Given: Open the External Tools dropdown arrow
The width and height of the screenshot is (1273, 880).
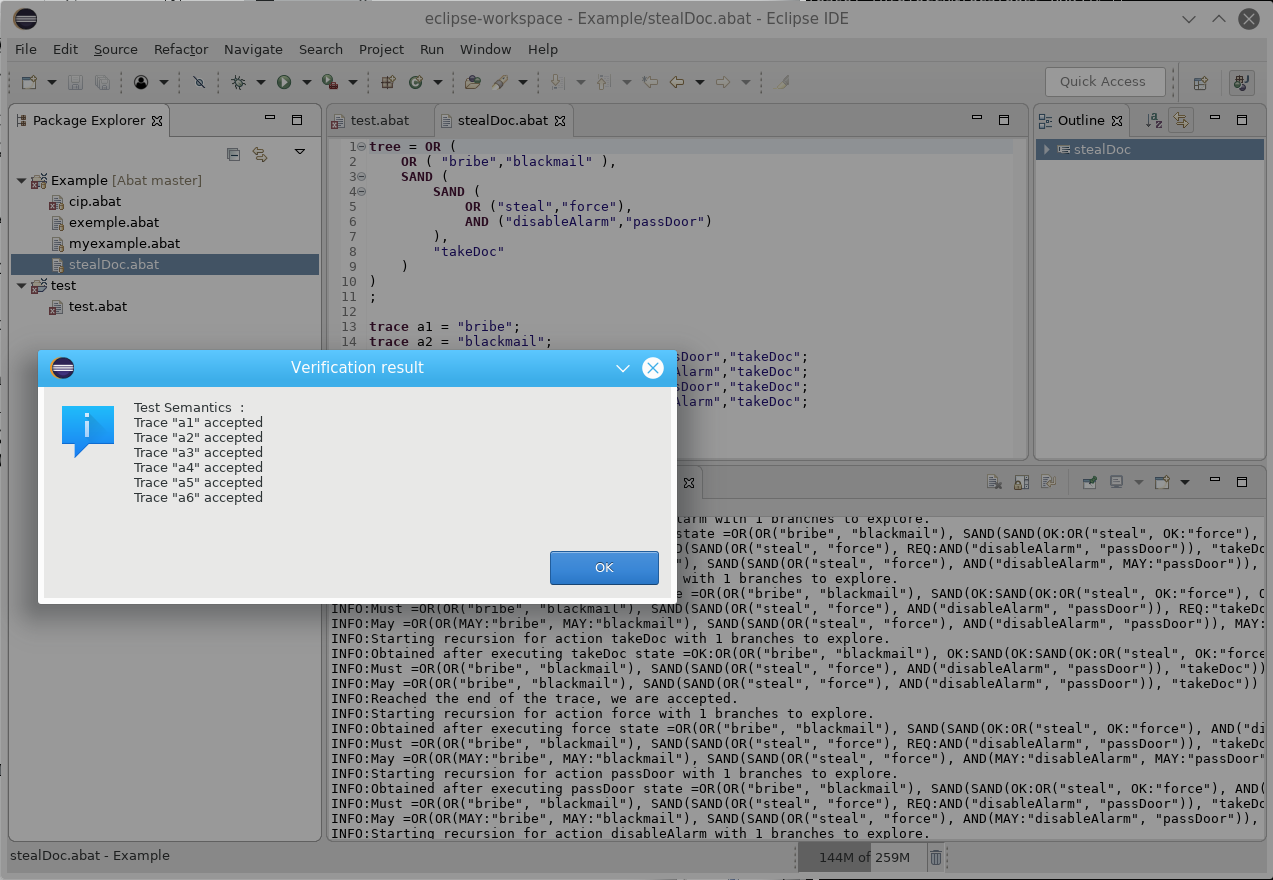Looking at the screenshot, I should [x=352, y=82].
